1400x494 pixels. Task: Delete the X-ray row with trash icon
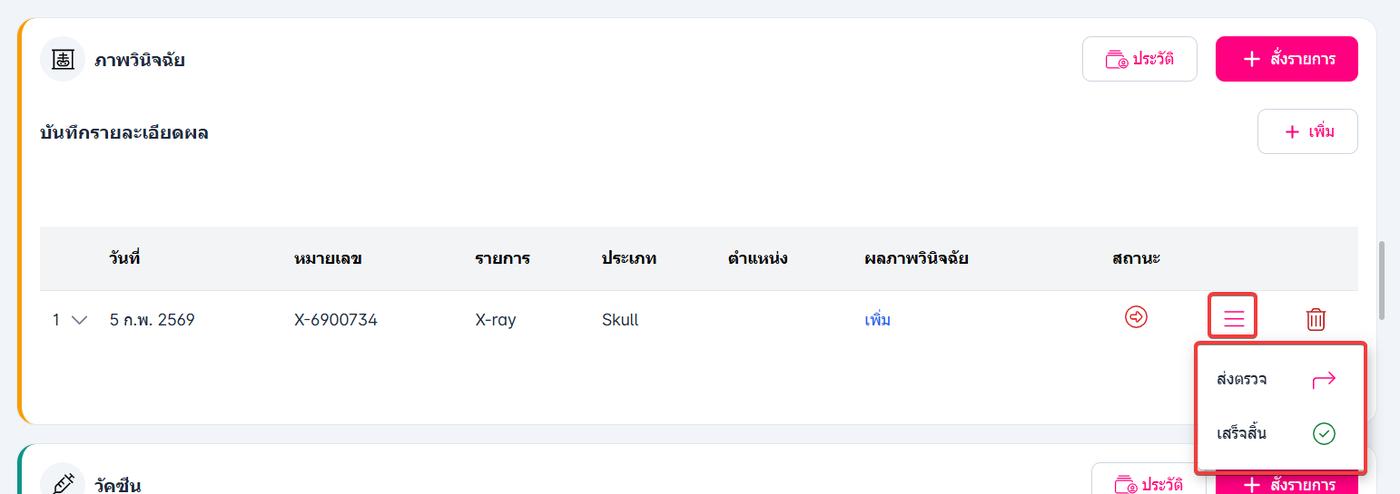pyautogui.click(x=1316, y=319)
